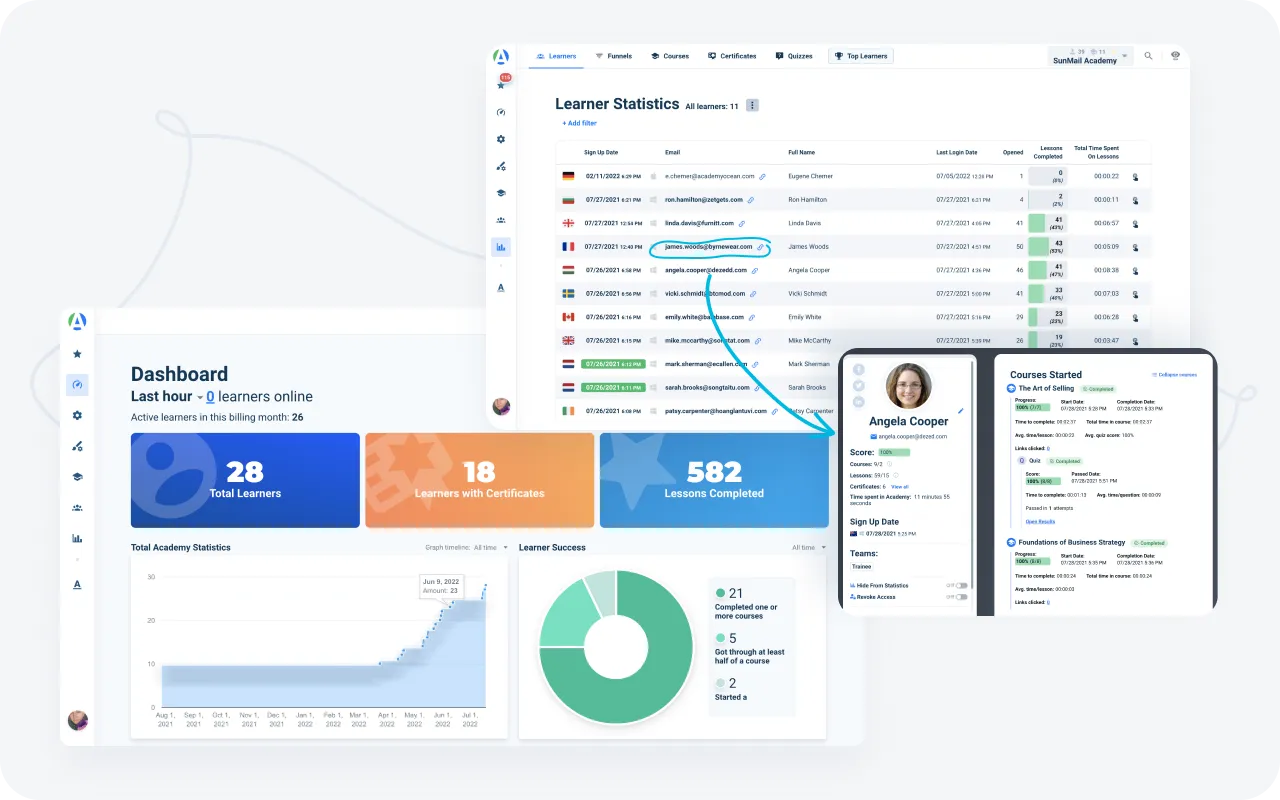Click Open Results link under Quiz

(1040, 521)
